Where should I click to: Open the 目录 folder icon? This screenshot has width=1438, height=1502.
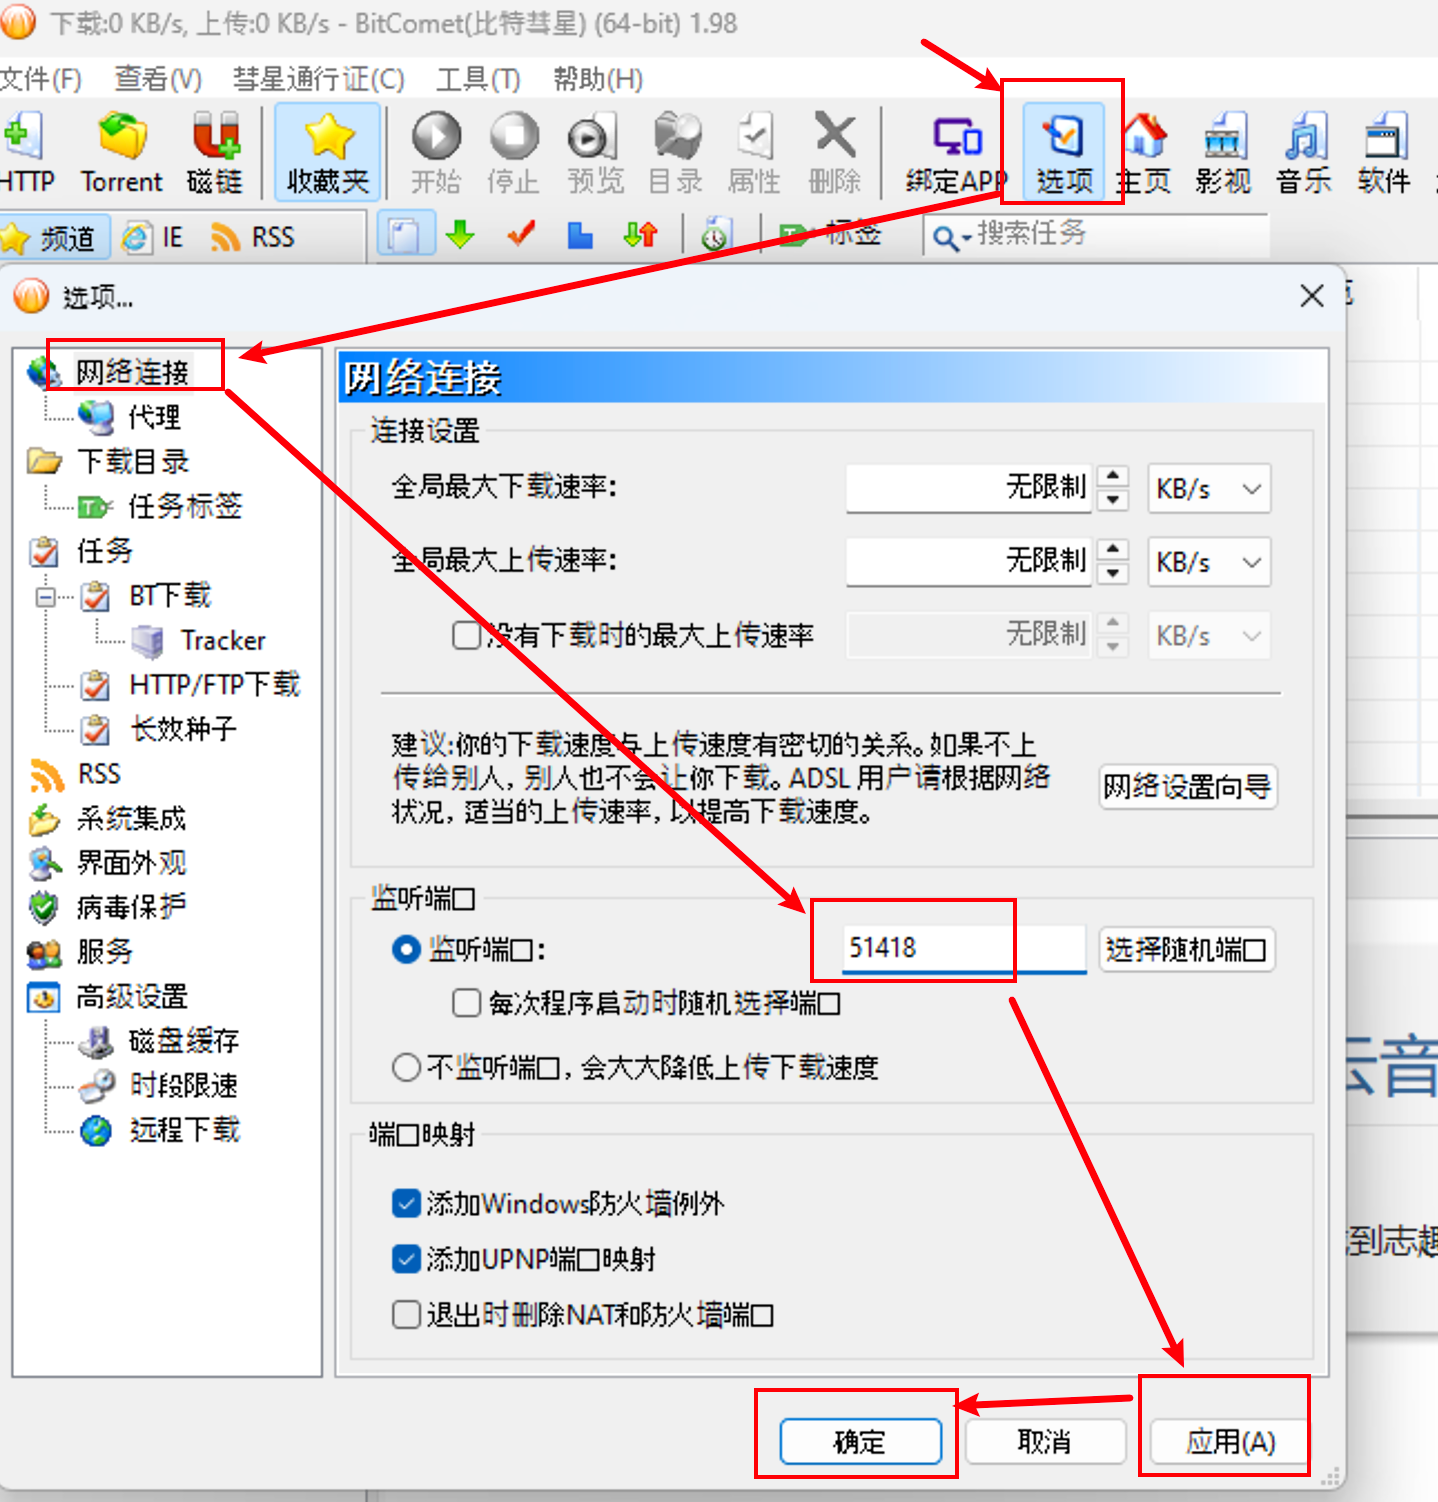pyautogui.click(x=676, y=153)
